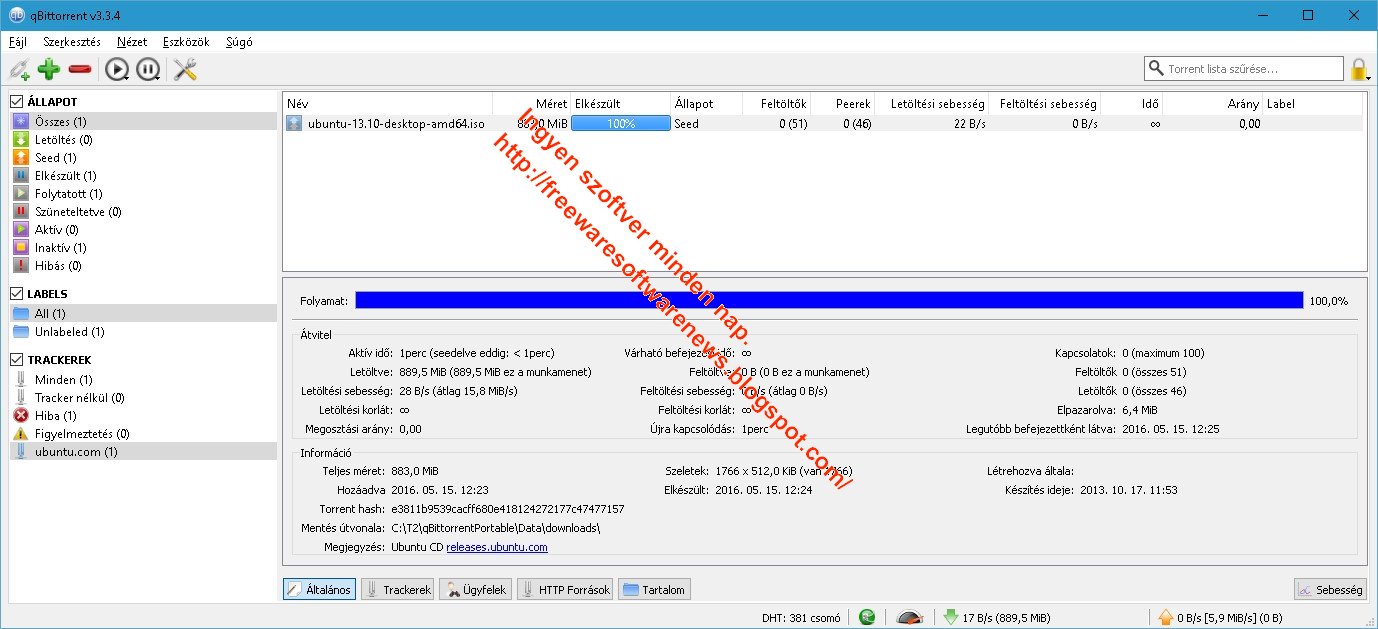This screenshot has width=1378, height=629.
Task: Open the Fájl menu
Action: pos(18,42)
